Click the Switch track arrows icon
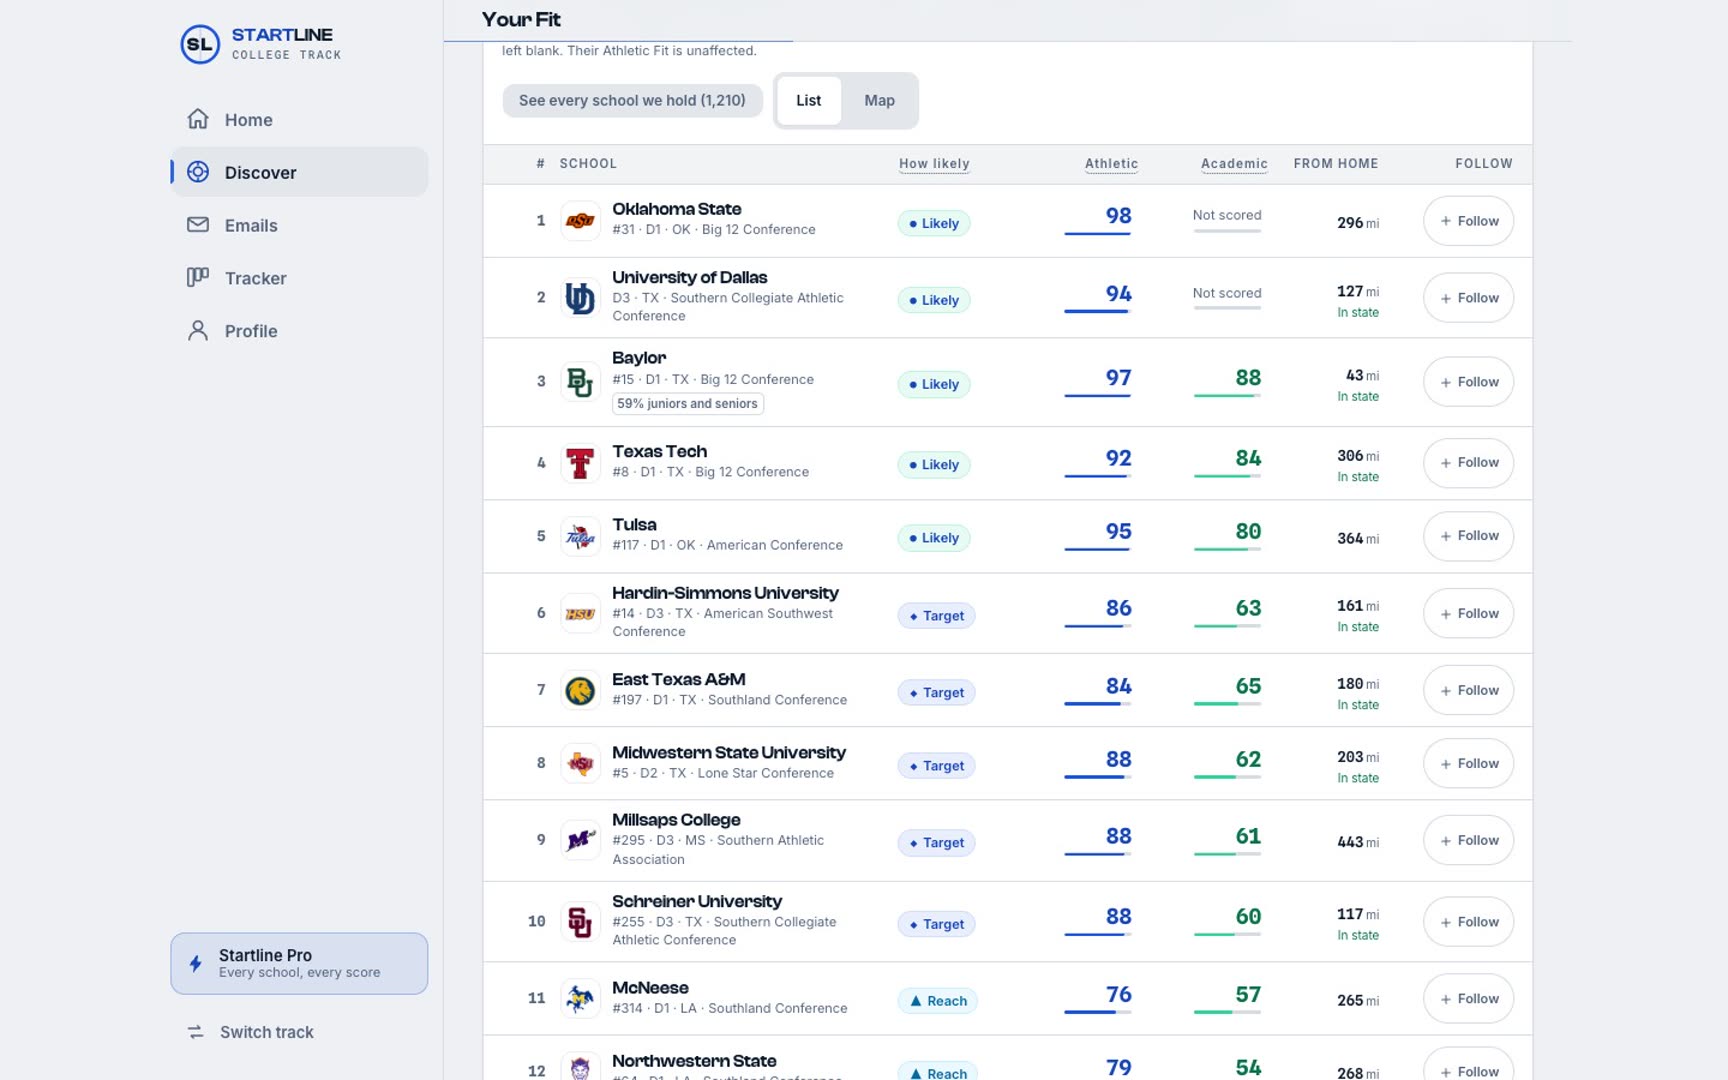Image resolution: width=1728 pixels, height=1080 pixels. 196,1032
